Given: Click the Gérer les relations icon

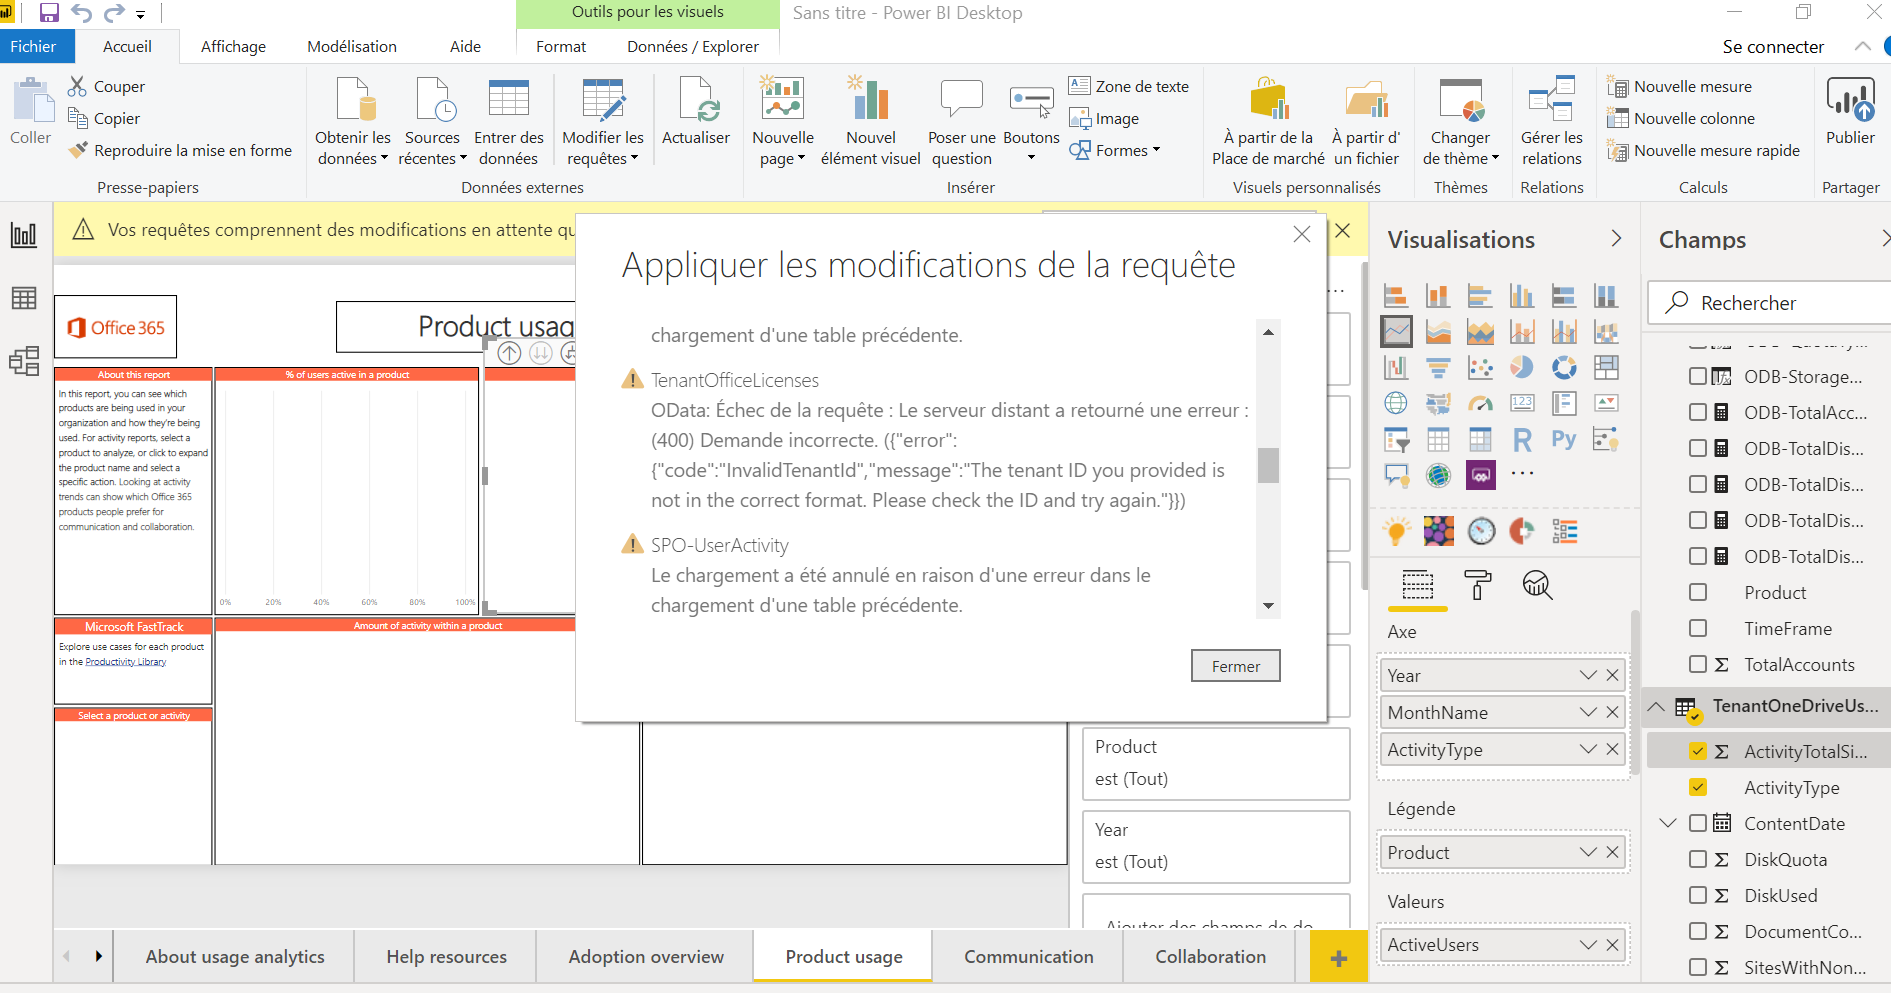Looking at the screenshot, I should click(1552, 100).
